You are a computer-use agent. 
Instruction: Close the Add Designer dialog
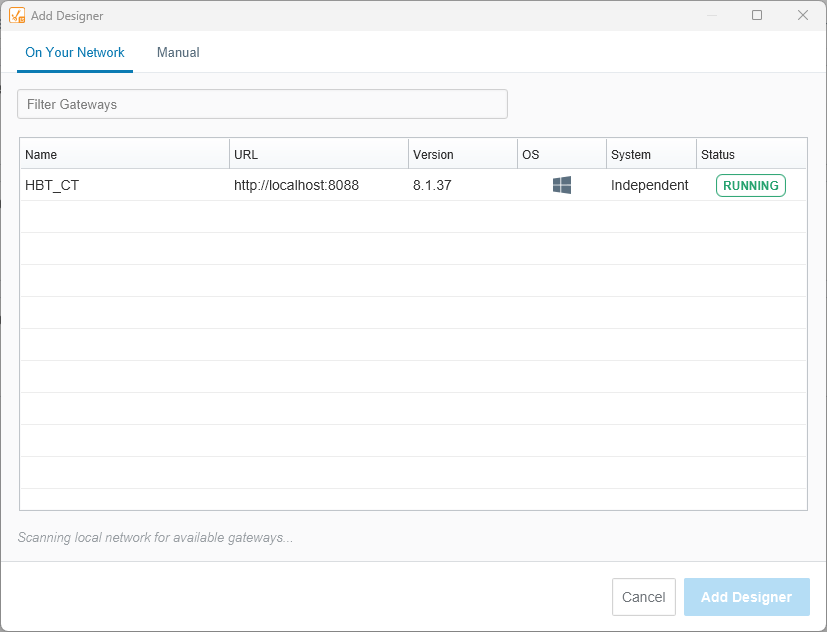[802, 15]
